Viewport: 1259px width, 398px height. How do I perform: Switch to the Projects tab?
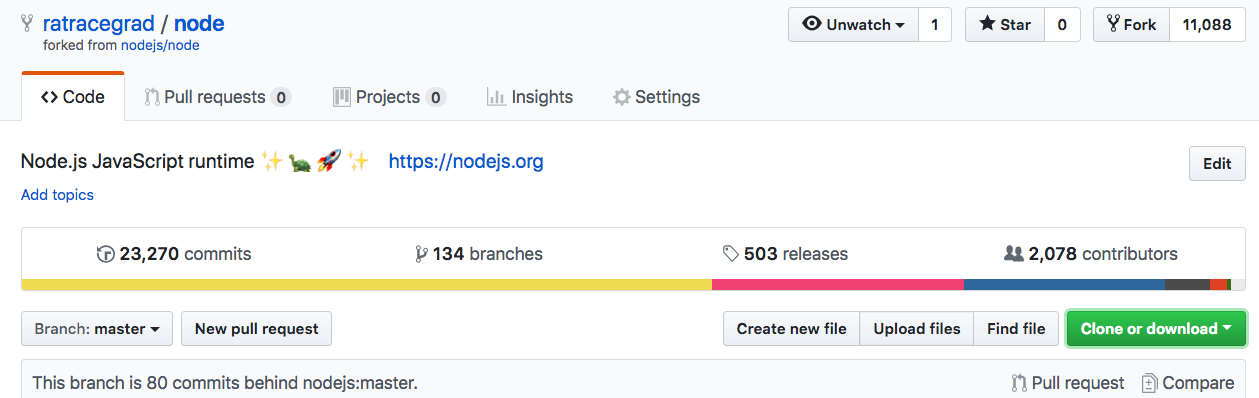click(388, 97)
